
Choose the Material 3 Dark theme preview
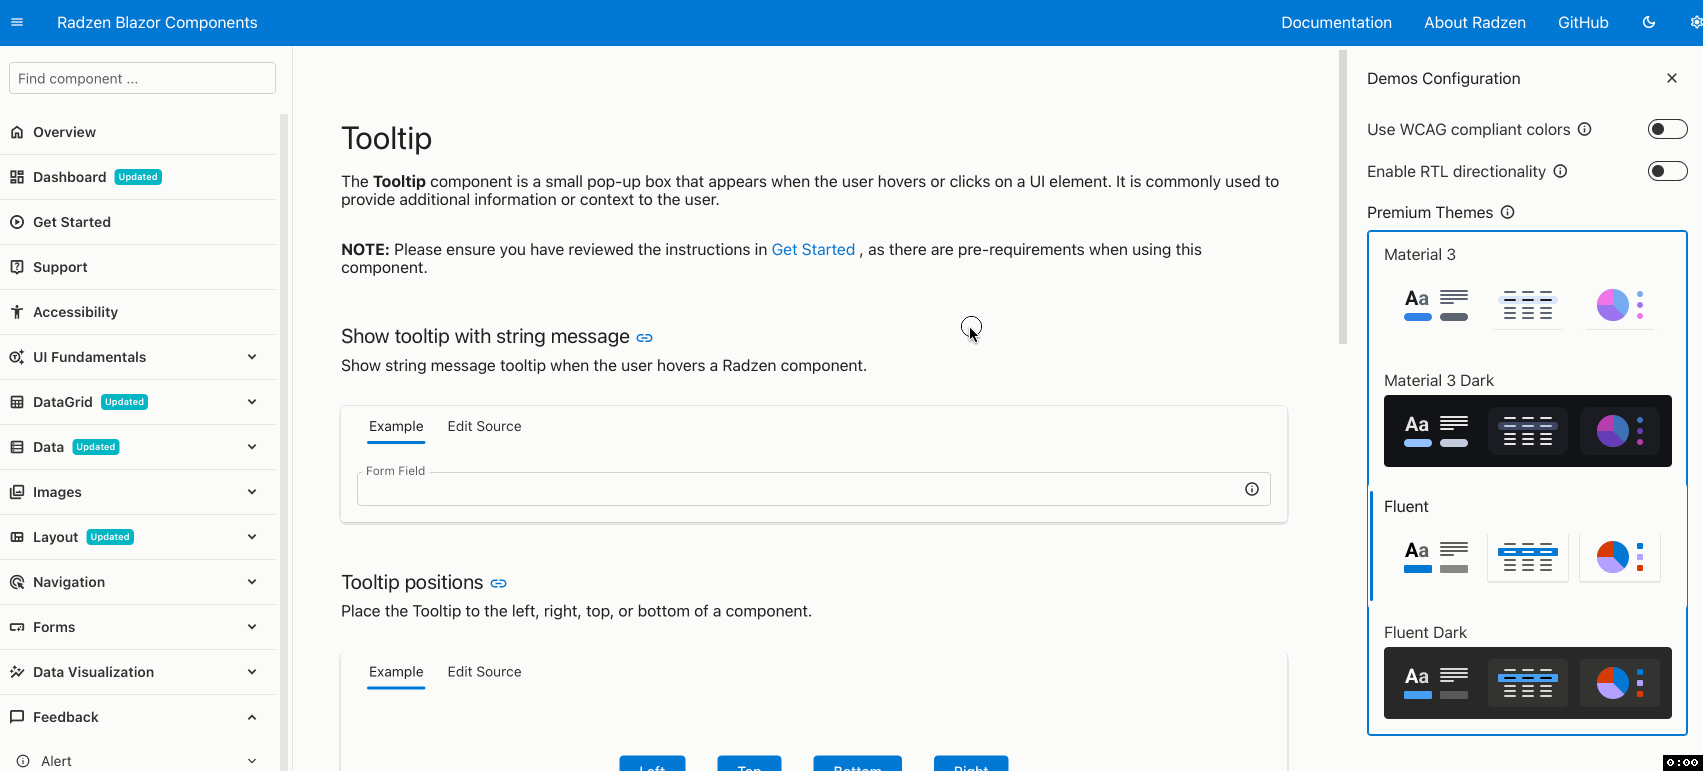[1528, 431]
